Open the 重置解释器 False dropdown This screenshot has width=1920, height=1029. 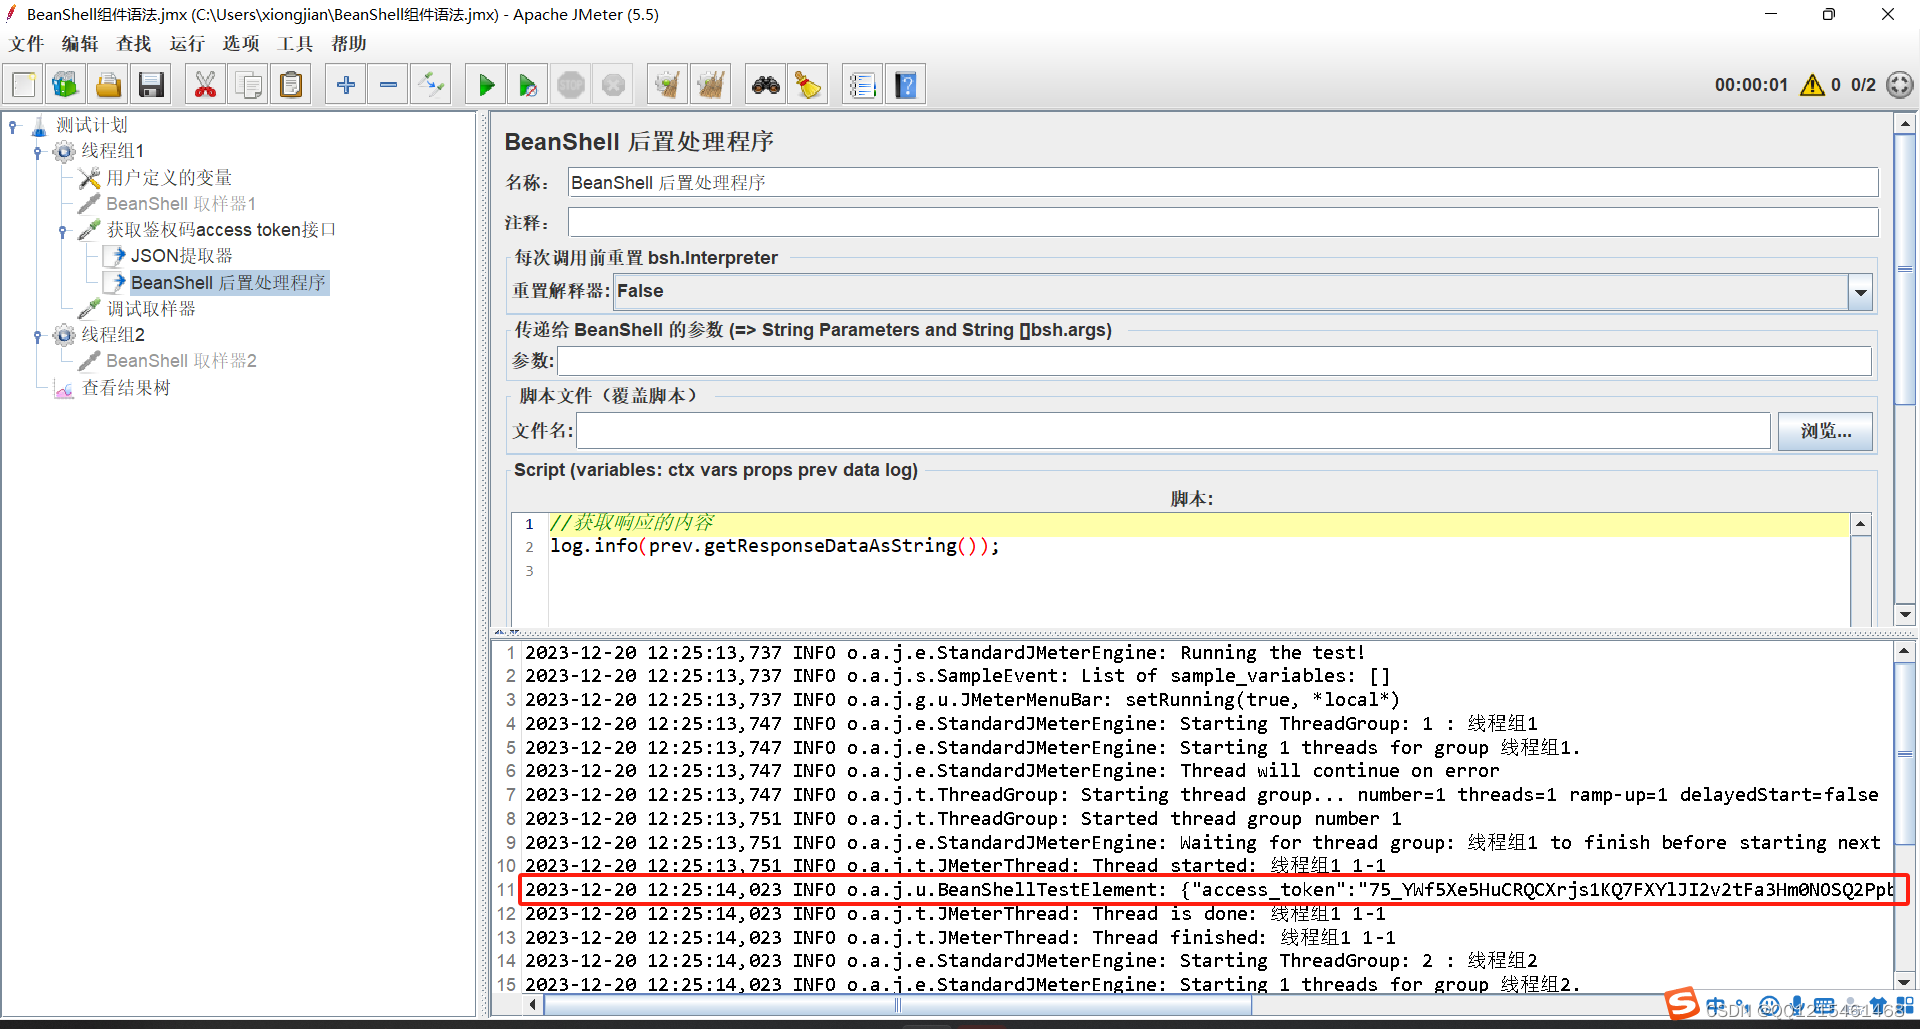(x=1860, y=292)
